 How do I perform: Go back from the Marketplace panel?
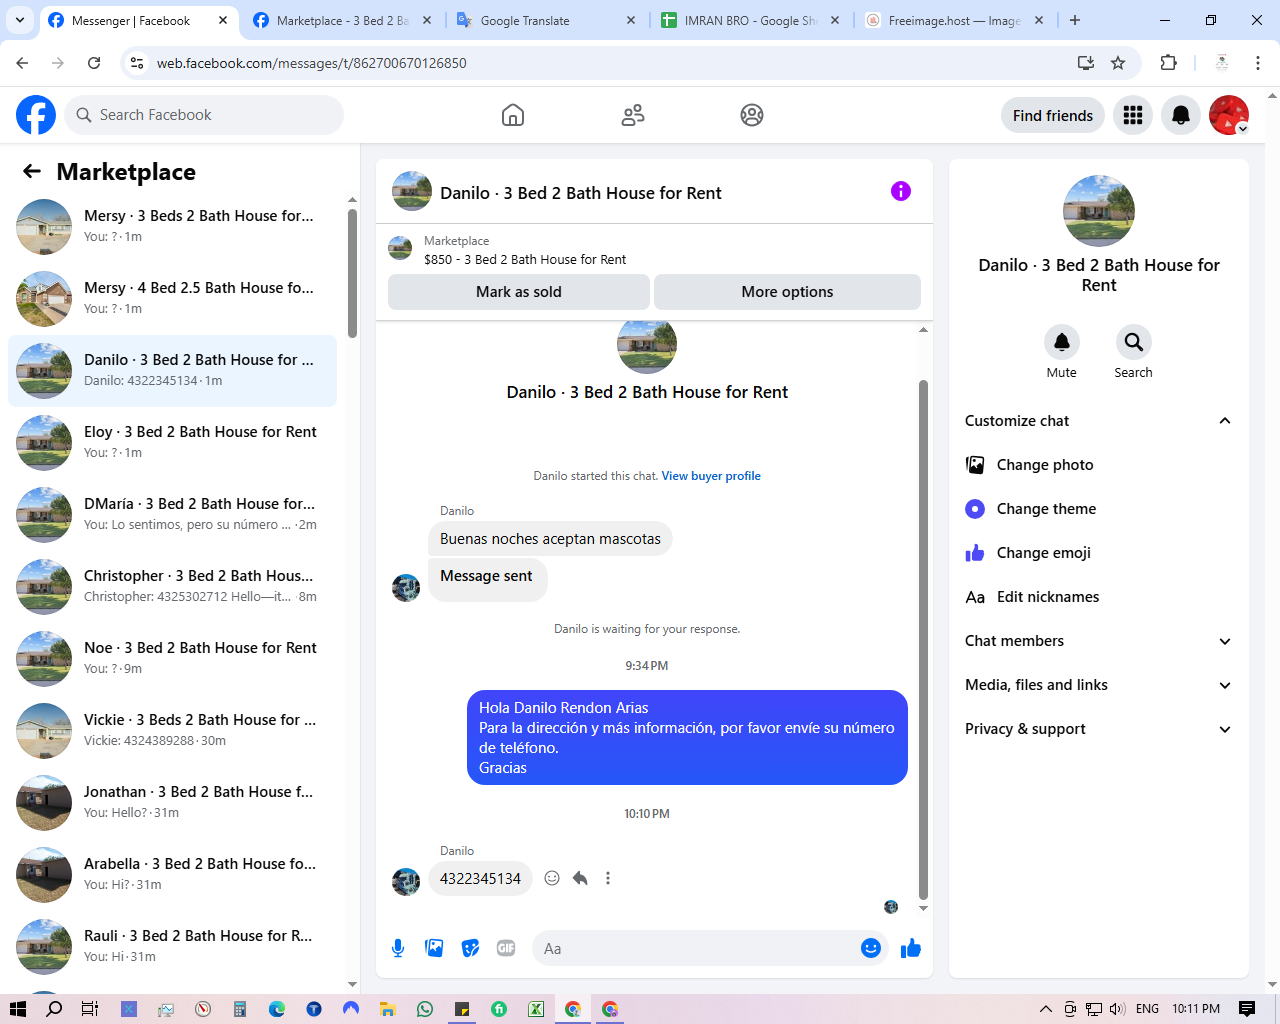coord(32,171)
